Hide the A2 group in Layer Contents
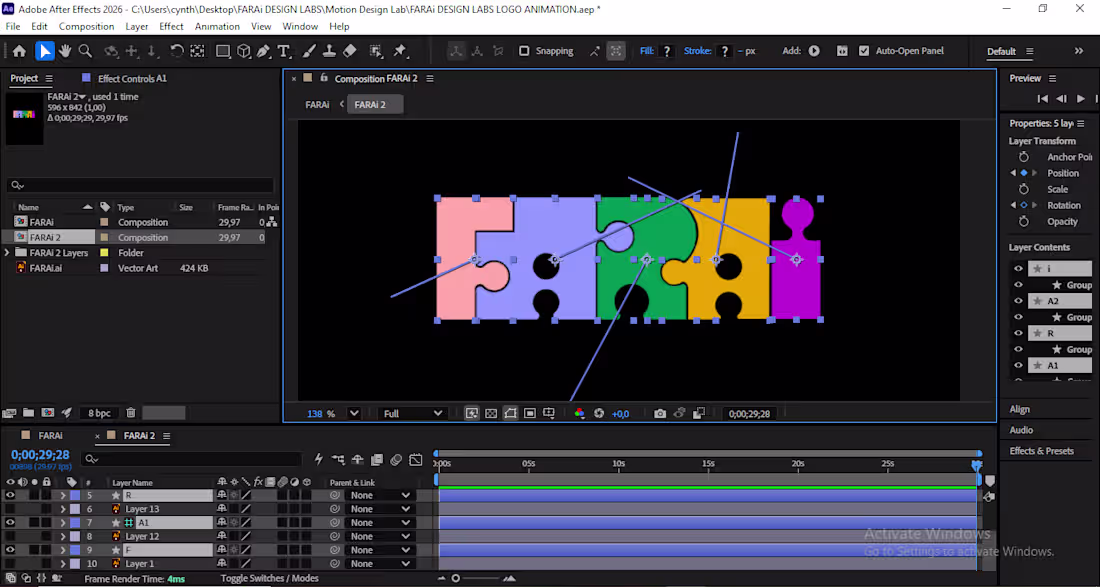Viewport: 1100px width, 587px height. [x=1018, y=301]
